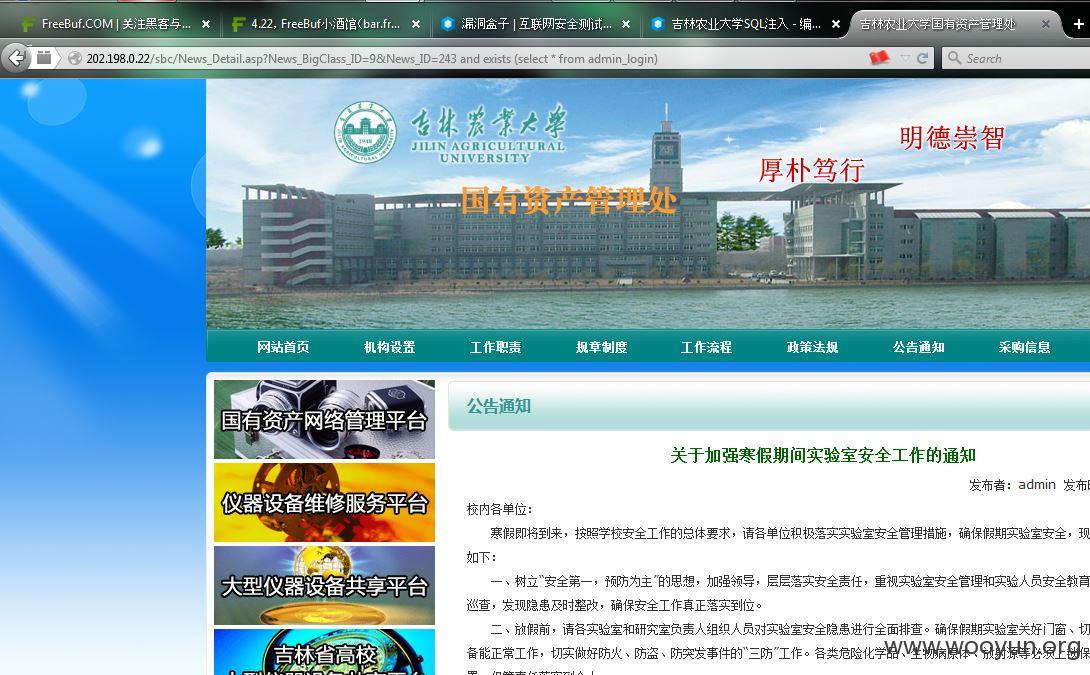
Task: Click the 吉林省高校 banner image
Action: (325, 652)
